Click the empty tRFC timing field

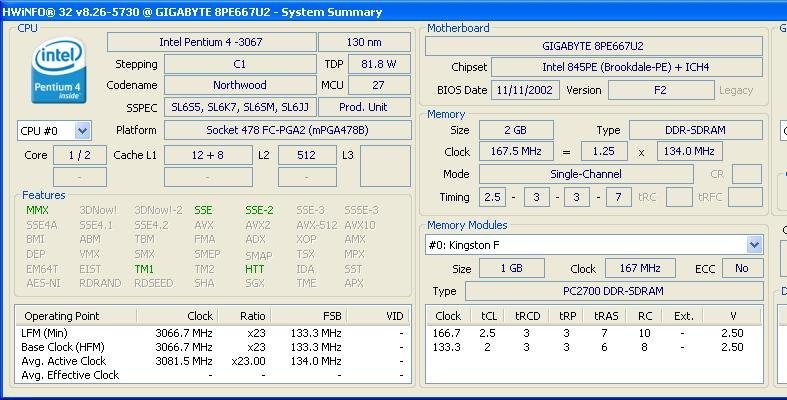(x=745, y=197)
